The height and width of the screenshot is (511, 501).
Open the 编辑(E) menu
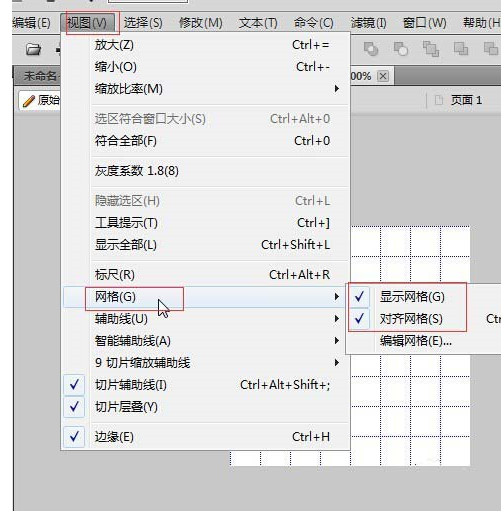click(x=31, y=23)
